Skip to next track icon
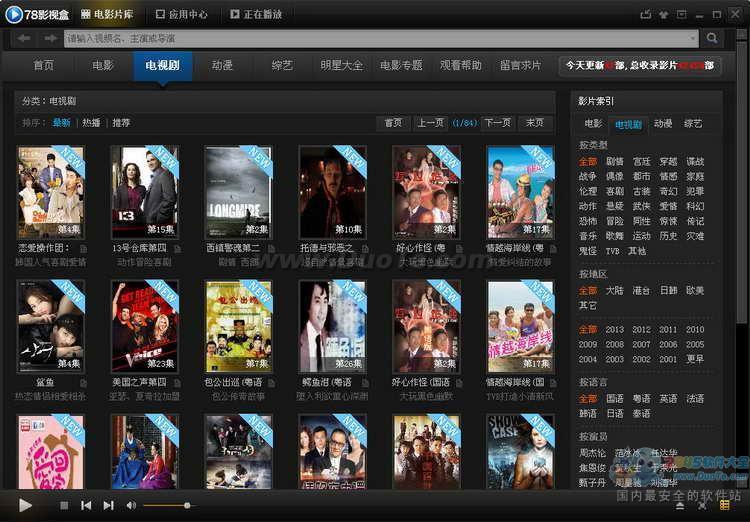 [x=109, y=505]
